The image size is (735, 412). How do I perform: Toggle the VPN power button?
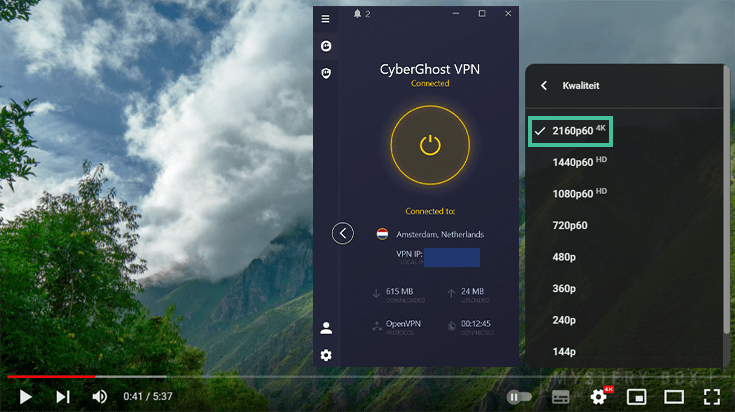coord(430,145)
